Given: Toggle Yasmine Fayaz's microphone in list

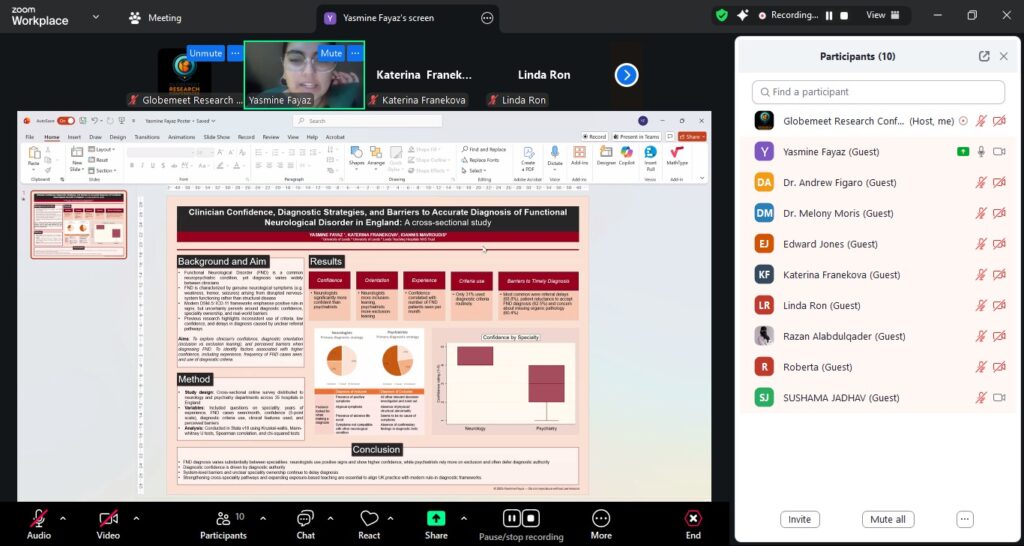Looking at the screenshot, I should click(981, 151).
